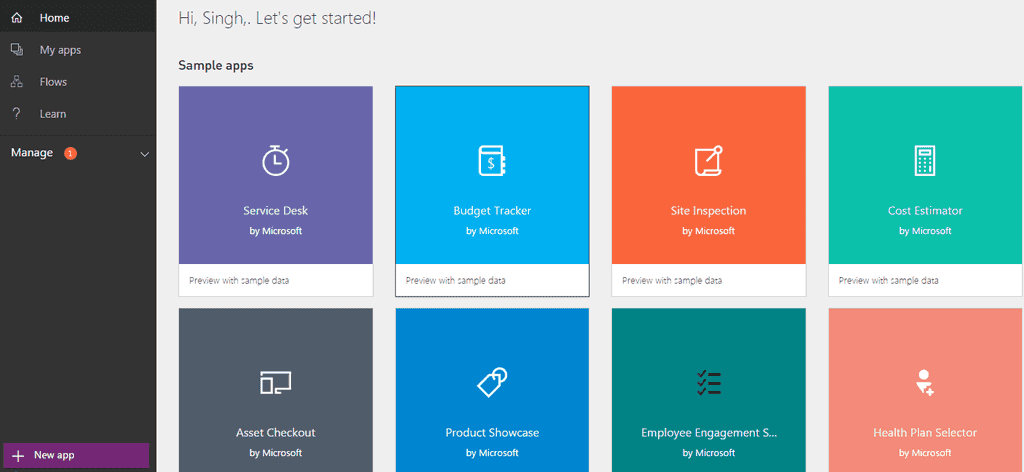1024x472 pixels.
Task: Click the New app button
Action: [76, 455]
